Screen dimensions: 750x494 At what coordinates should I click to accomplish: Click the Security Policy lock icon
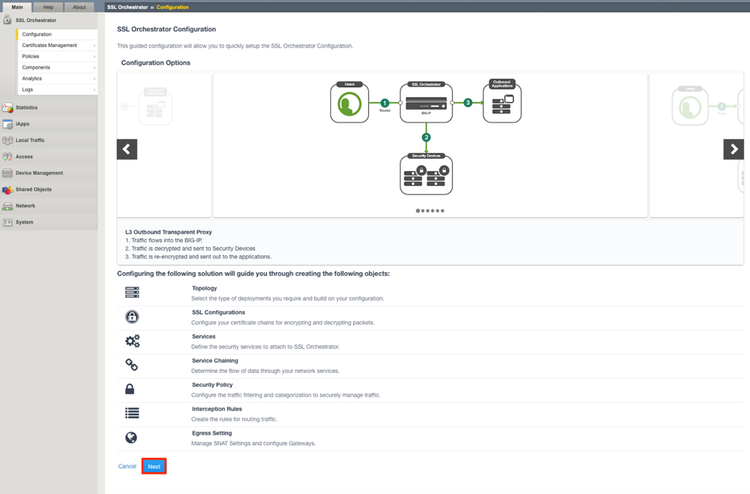tap(130, 389)
